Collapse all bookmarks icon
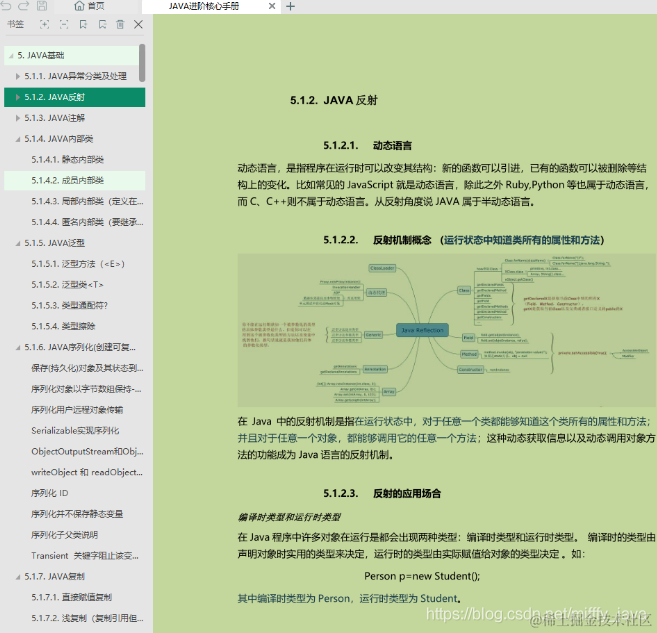 coord(64,24)
